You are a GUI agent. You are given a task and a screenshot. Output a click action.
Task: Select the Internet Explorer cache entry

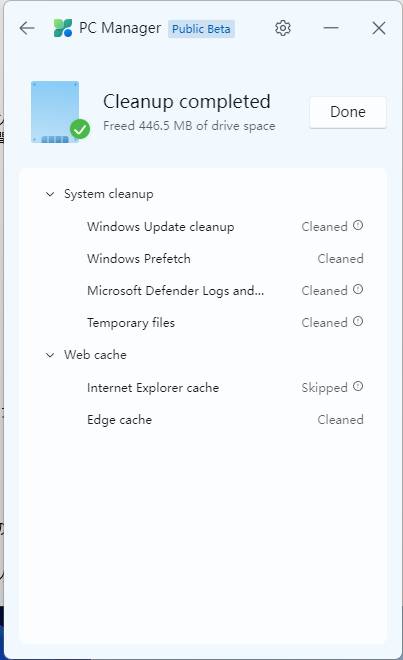[203, 388]
